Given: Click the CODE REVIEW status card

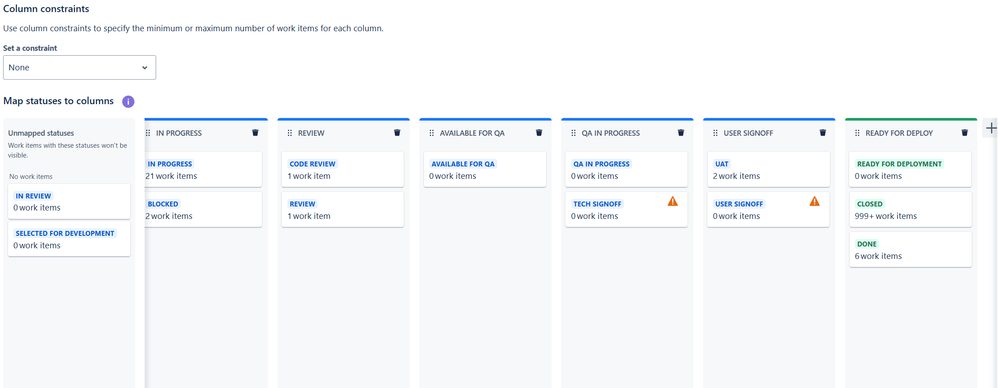Looking at the screenshot, I should (x=343, y=169).
